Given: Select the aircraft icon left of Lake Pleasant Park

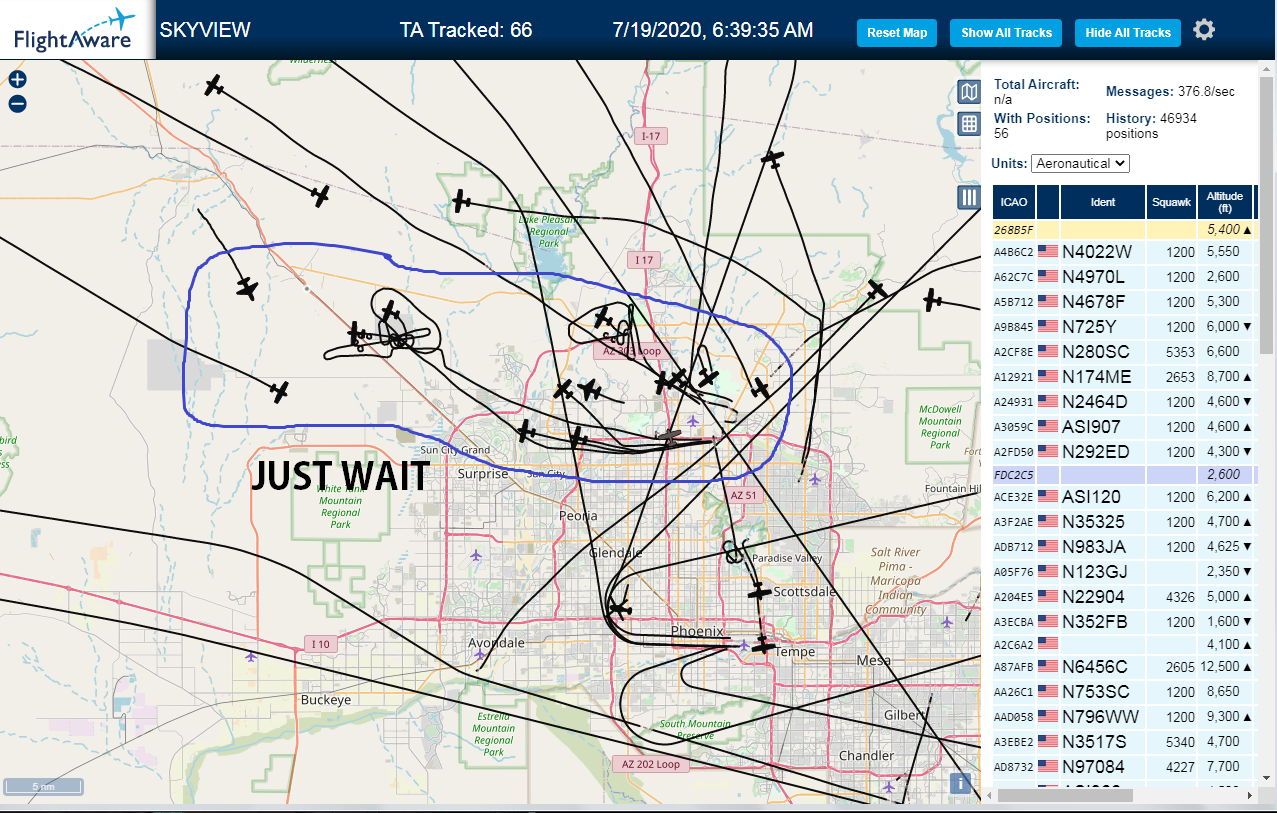Looking at the screenshot, I should tap(461, 201).
